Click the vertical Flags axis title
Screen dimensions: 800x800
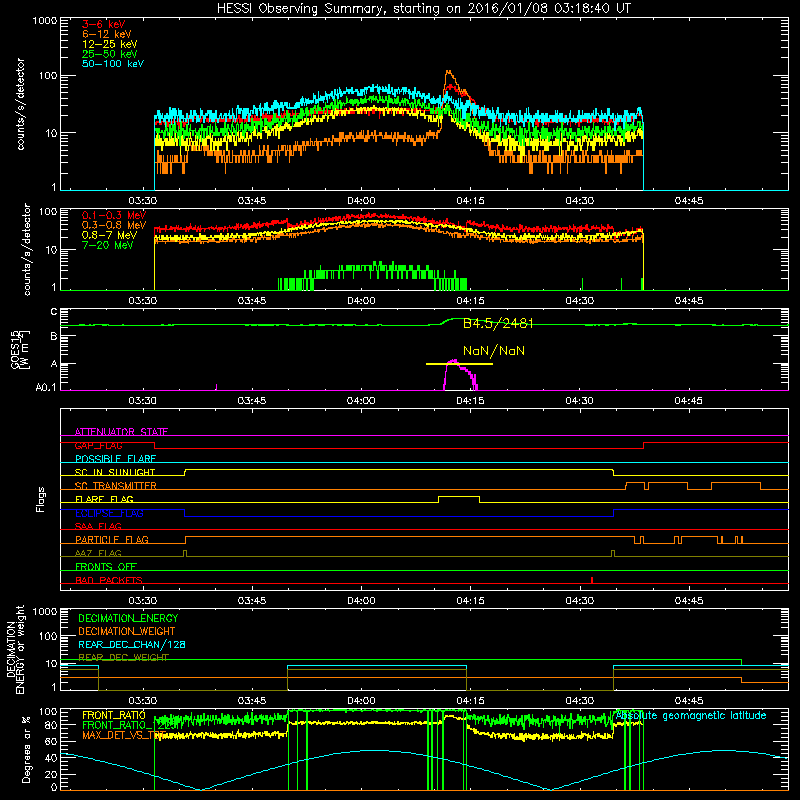[x=41, y=499]
